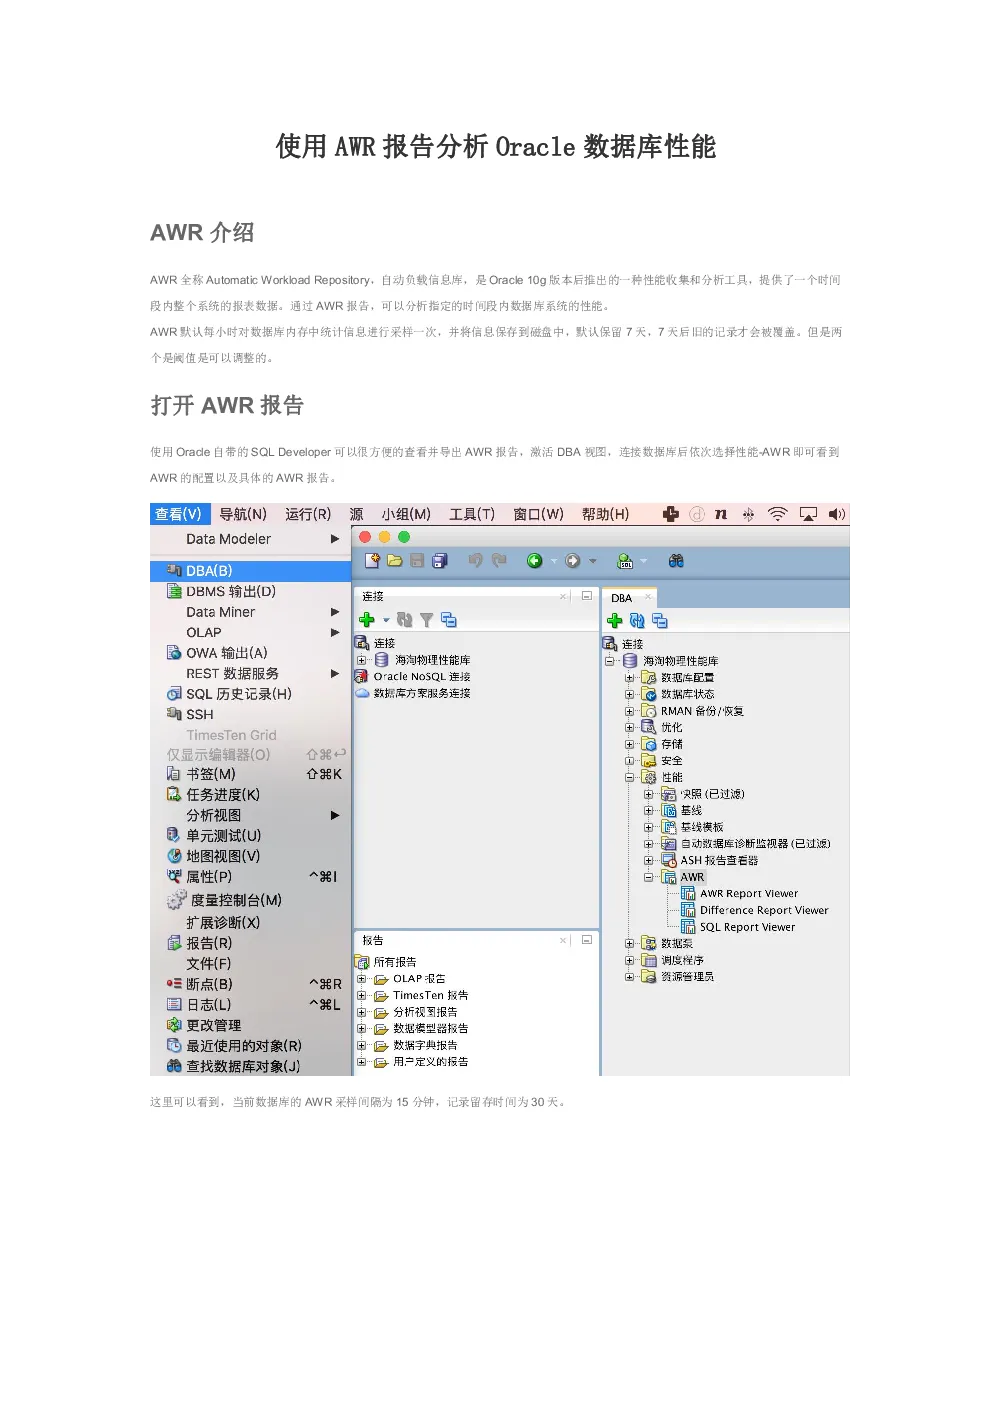
Task: Select SQL Report Viewer node
Action: click(747, 927)
